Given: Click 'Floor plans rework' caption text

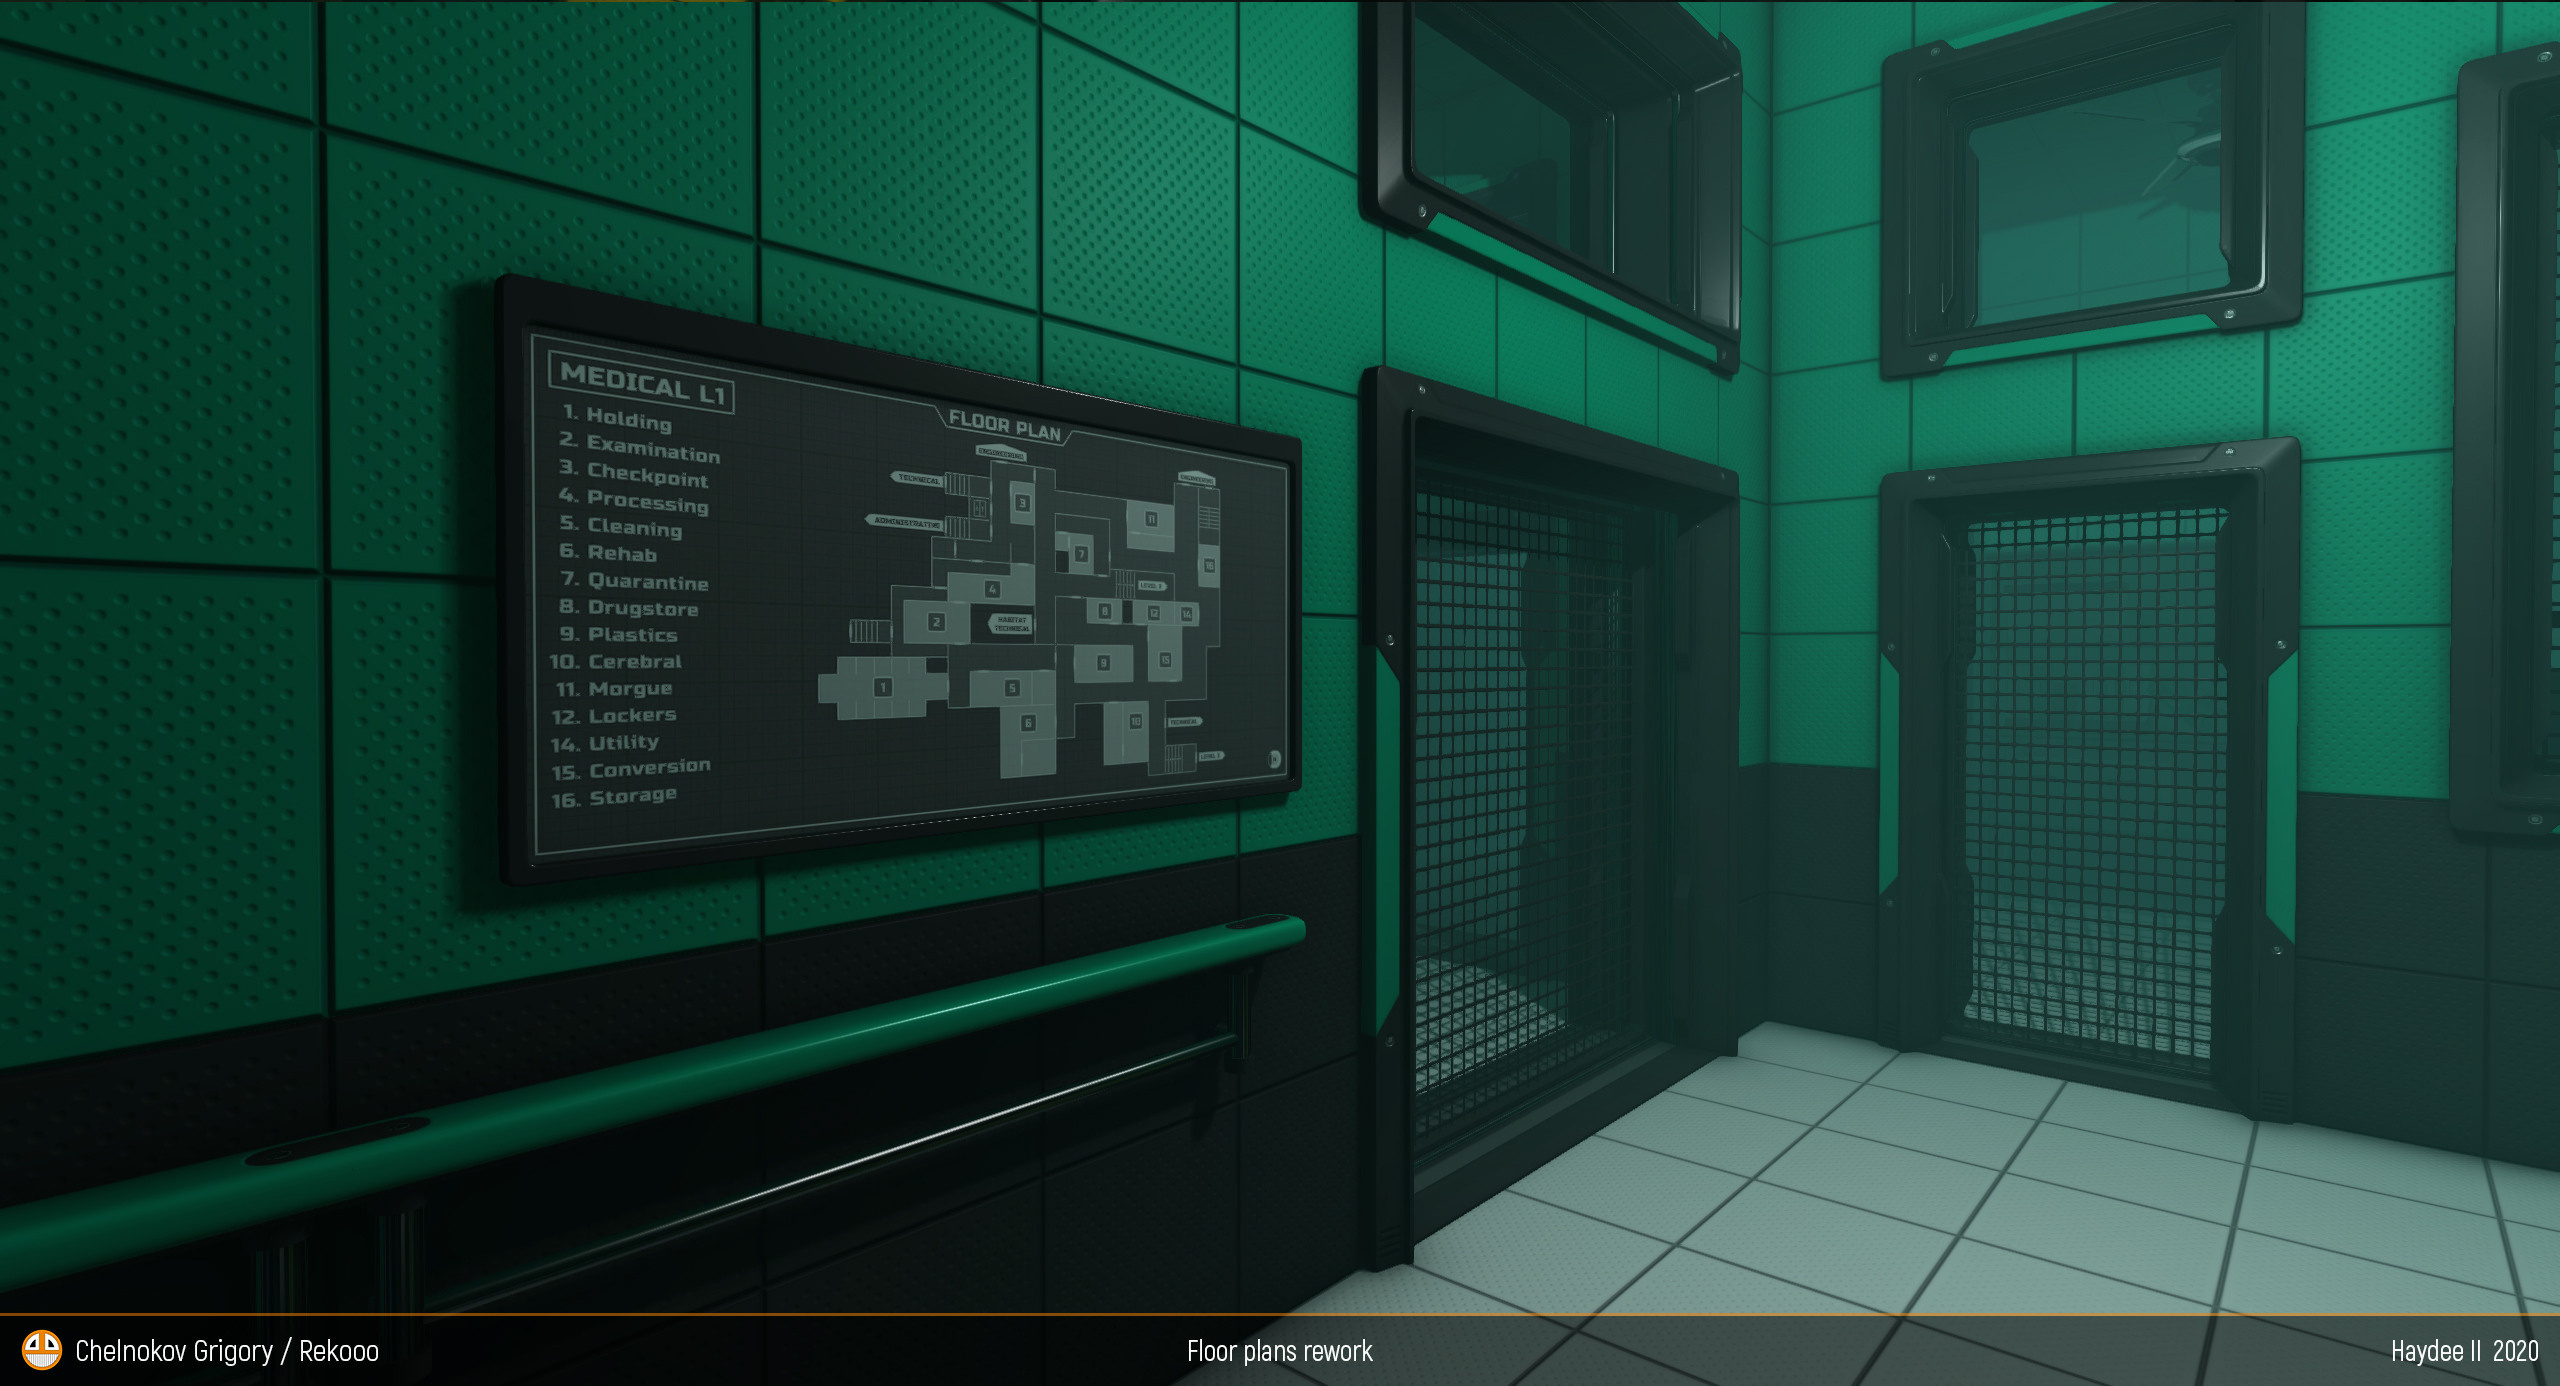Looking at the screenshot, I should tap(1279, 1351).
